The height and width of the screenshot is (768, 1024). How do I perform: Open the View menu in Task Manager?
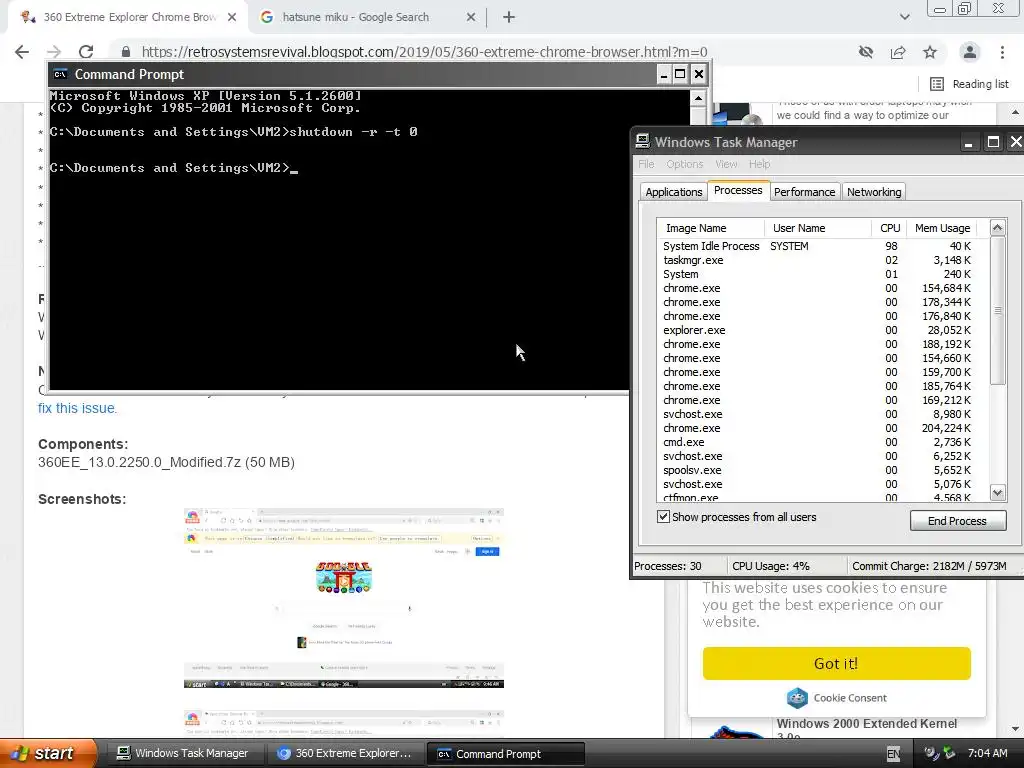[726, 164]
